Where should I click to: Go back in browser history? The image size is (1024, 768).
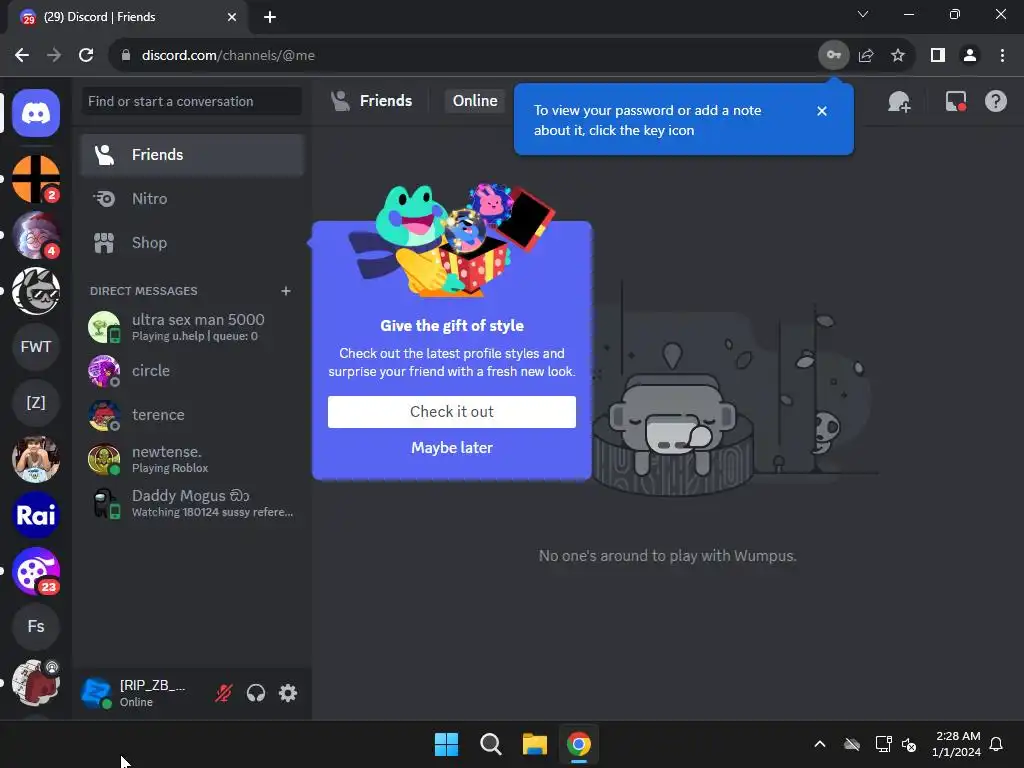tap(22, 56)
